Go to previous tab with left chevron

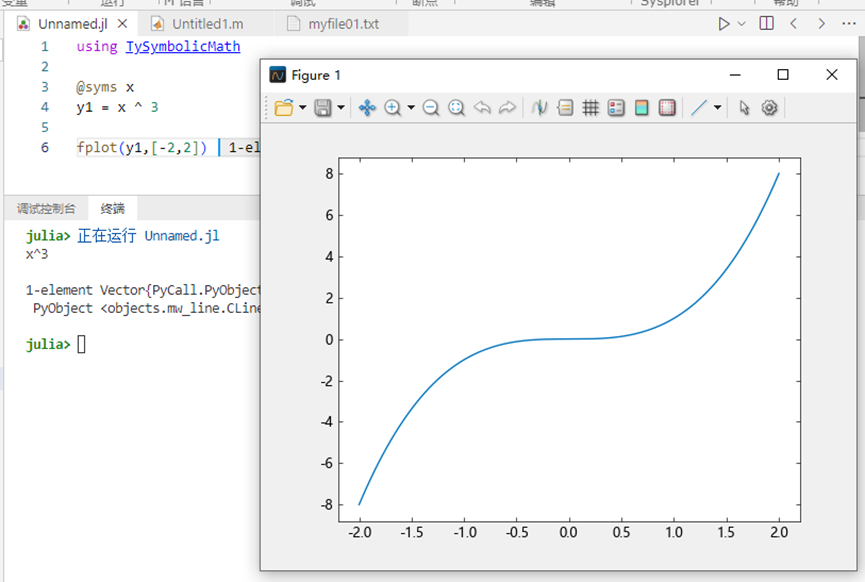(x=793, y=24)
